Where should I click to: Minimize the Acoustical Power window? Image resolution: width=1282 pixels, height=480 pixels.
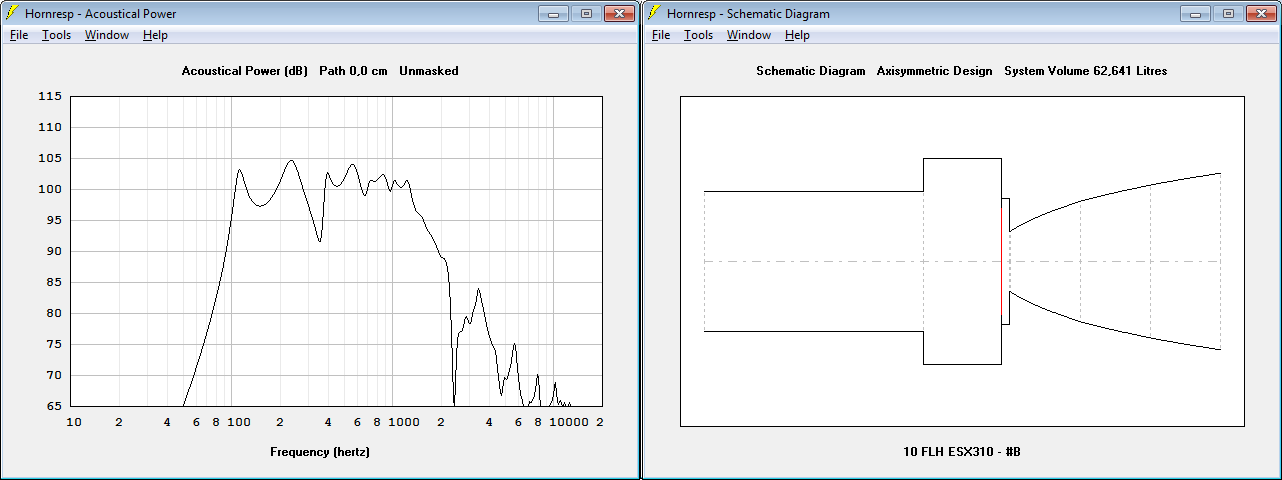click(553, 13)
